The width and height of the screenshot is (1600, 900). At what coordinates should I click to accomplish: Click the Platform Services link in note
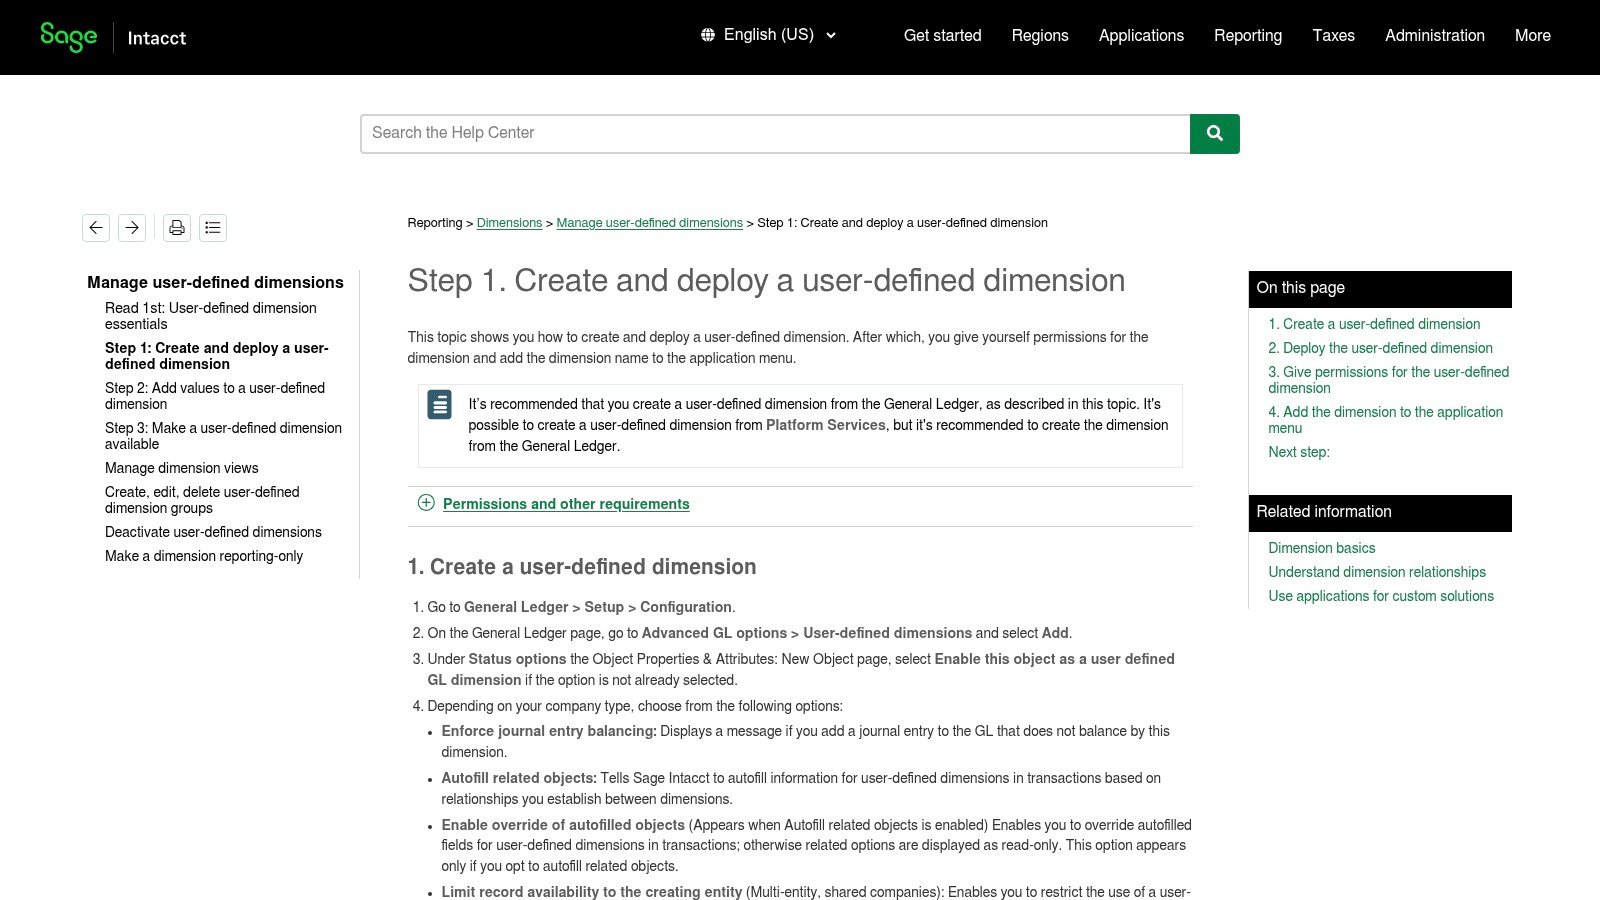[826, 425]
